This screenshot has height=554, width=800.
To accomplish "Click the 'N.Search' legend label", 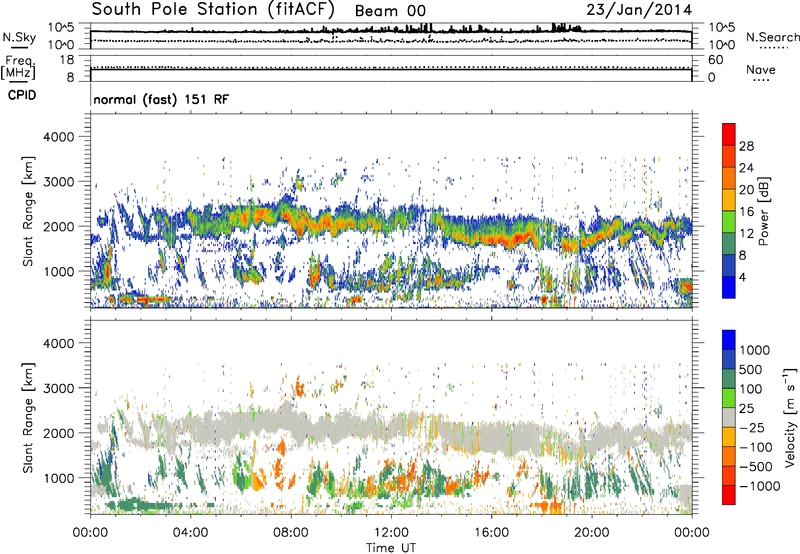I will [772, 37].
